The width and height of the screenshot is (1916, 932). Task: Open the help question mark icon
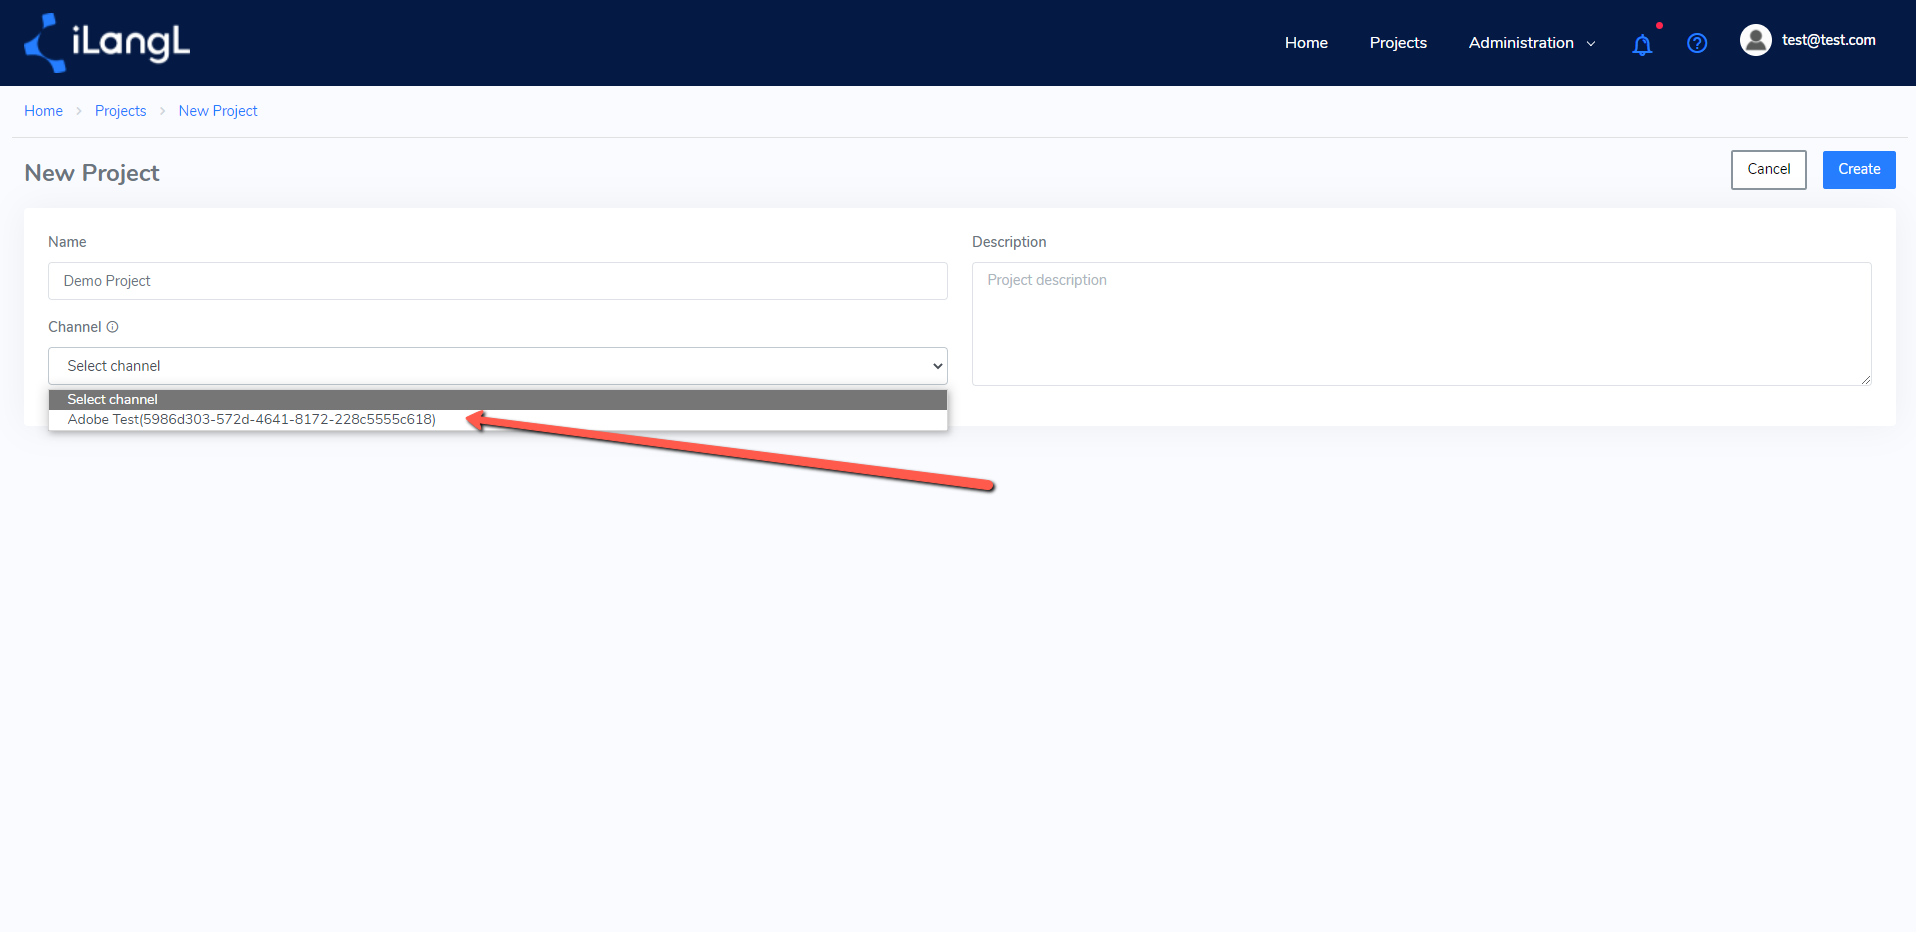click(x=1697, y=43)
